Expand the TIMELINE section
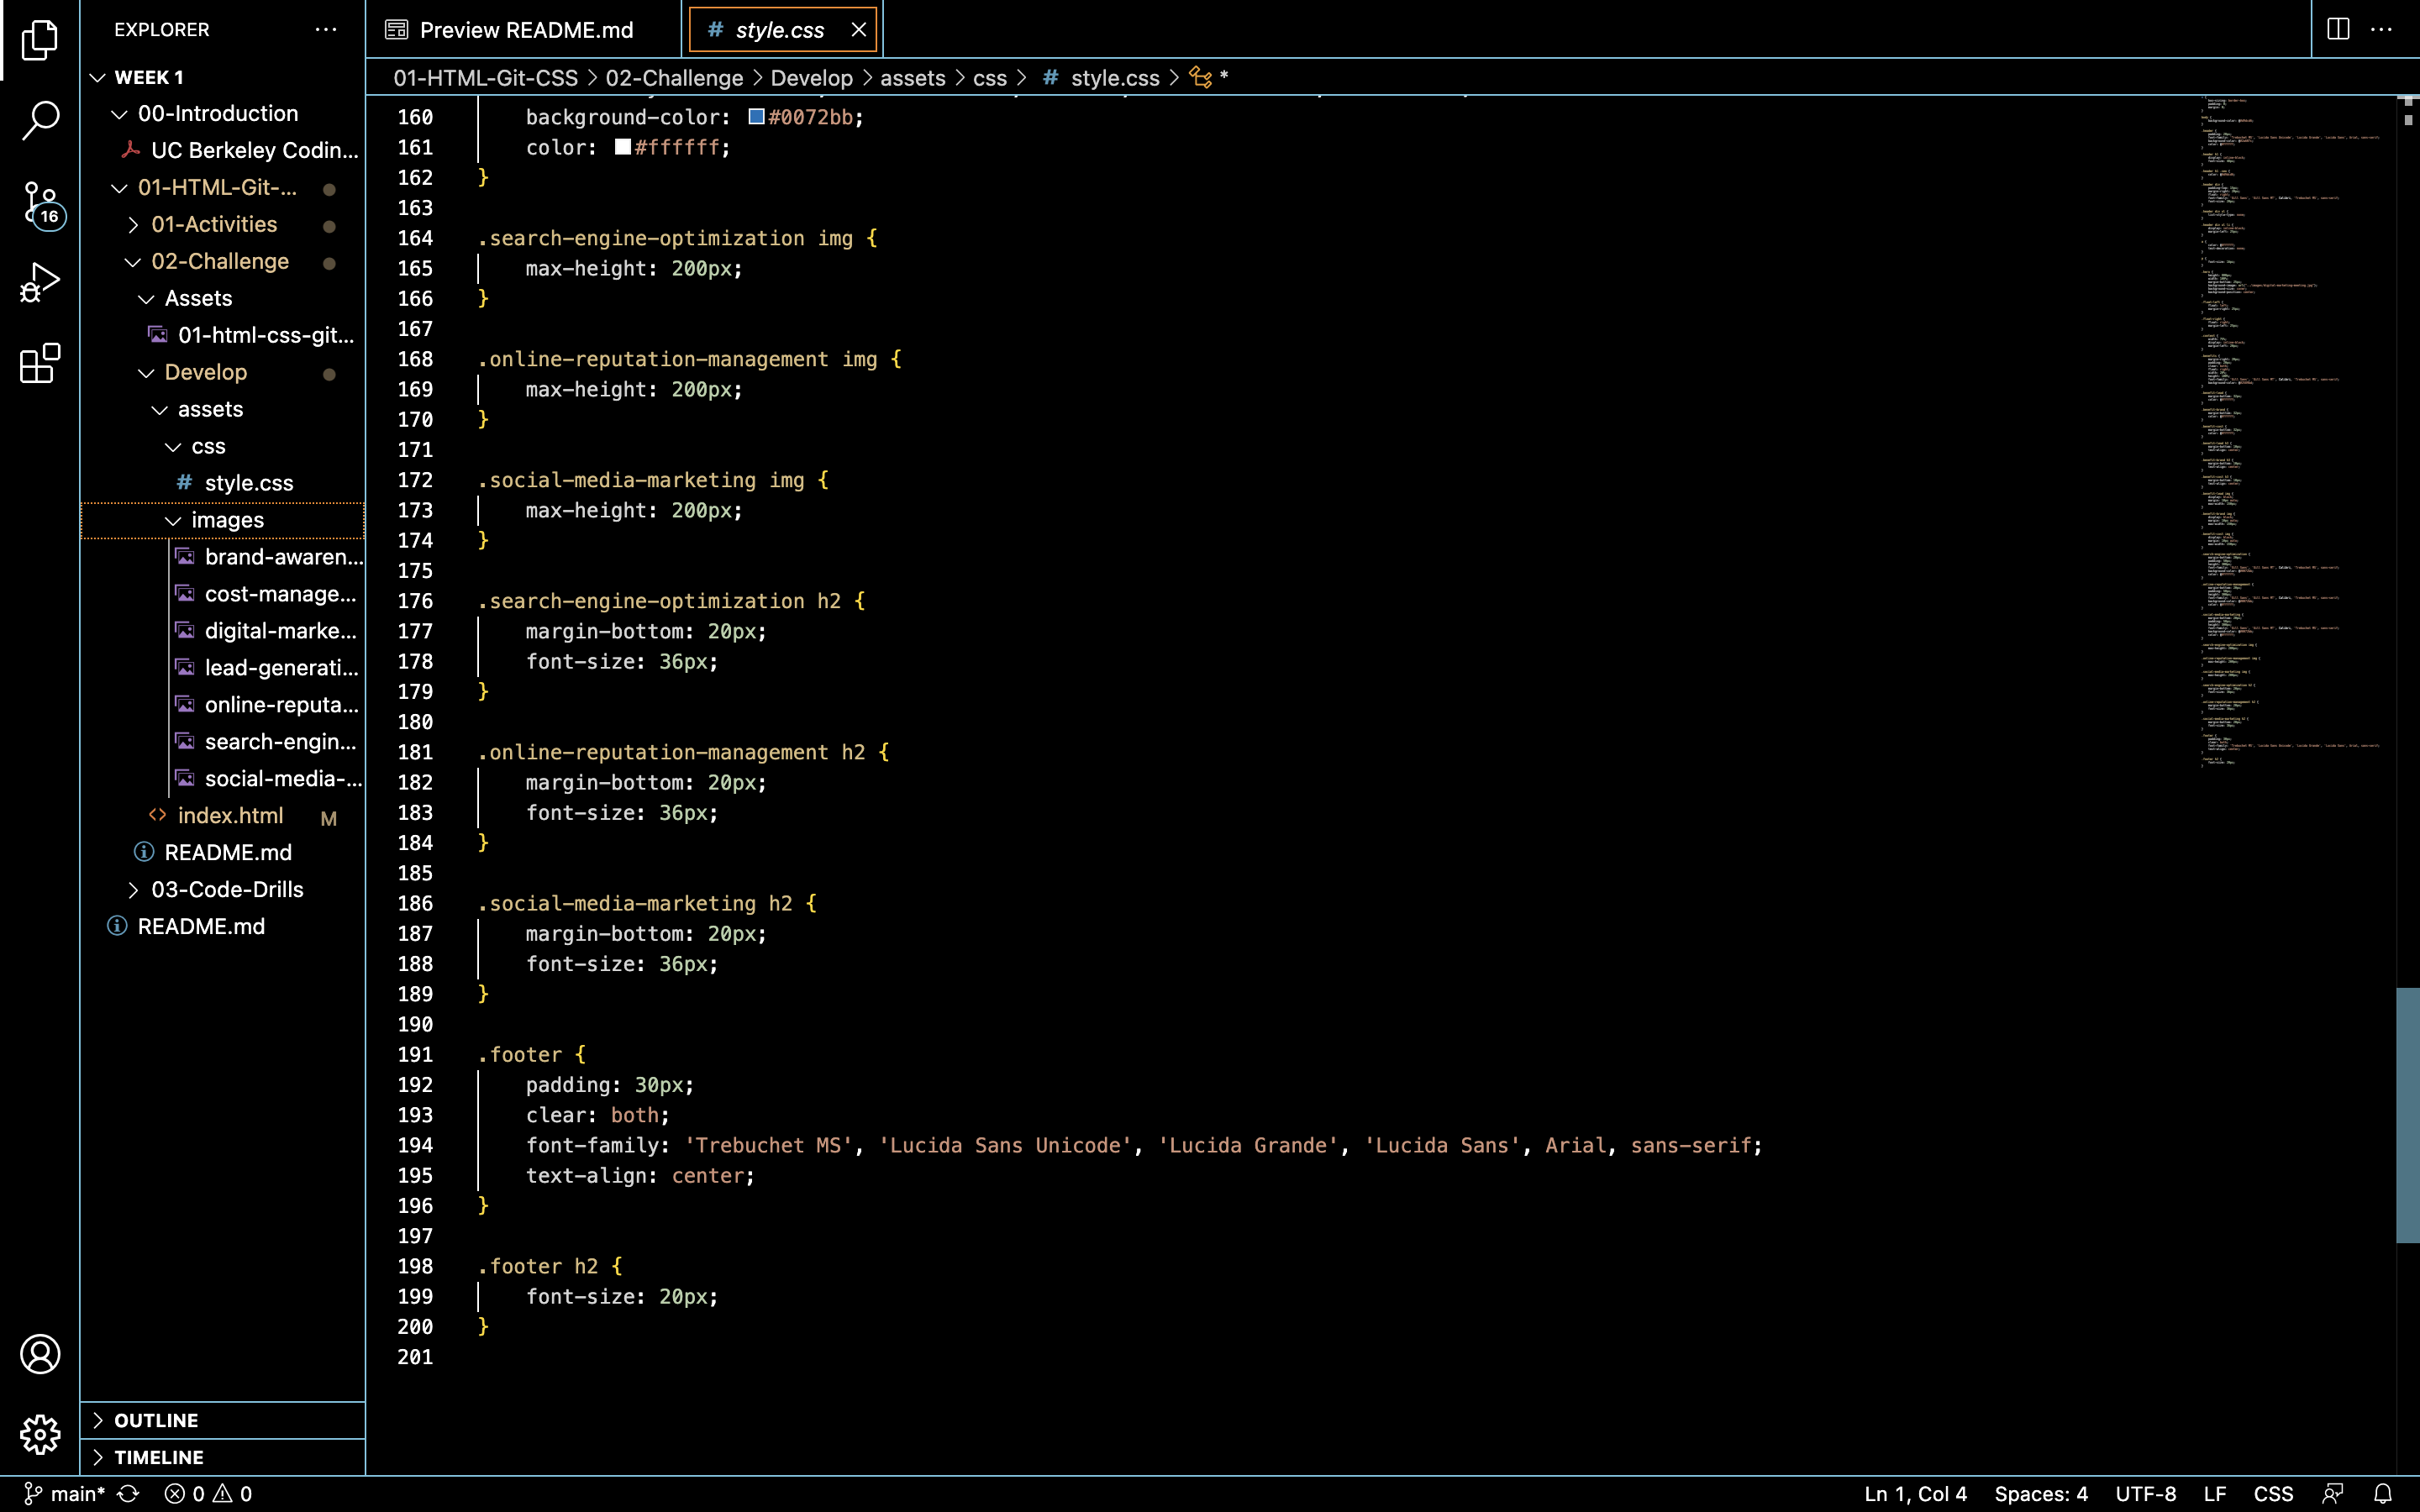 [x=158, y=1457]
